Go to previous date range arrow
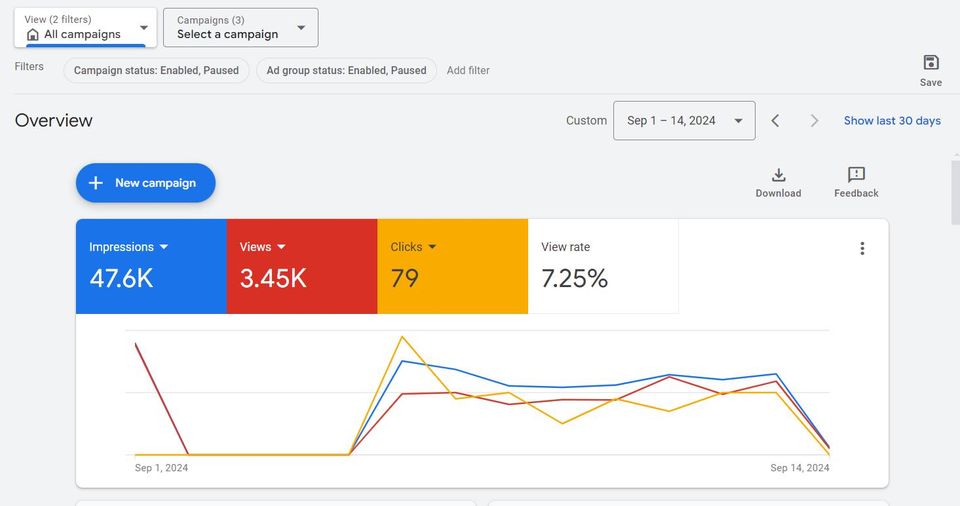The width and height of the screenshot is (960, 506). pos(775,121)
